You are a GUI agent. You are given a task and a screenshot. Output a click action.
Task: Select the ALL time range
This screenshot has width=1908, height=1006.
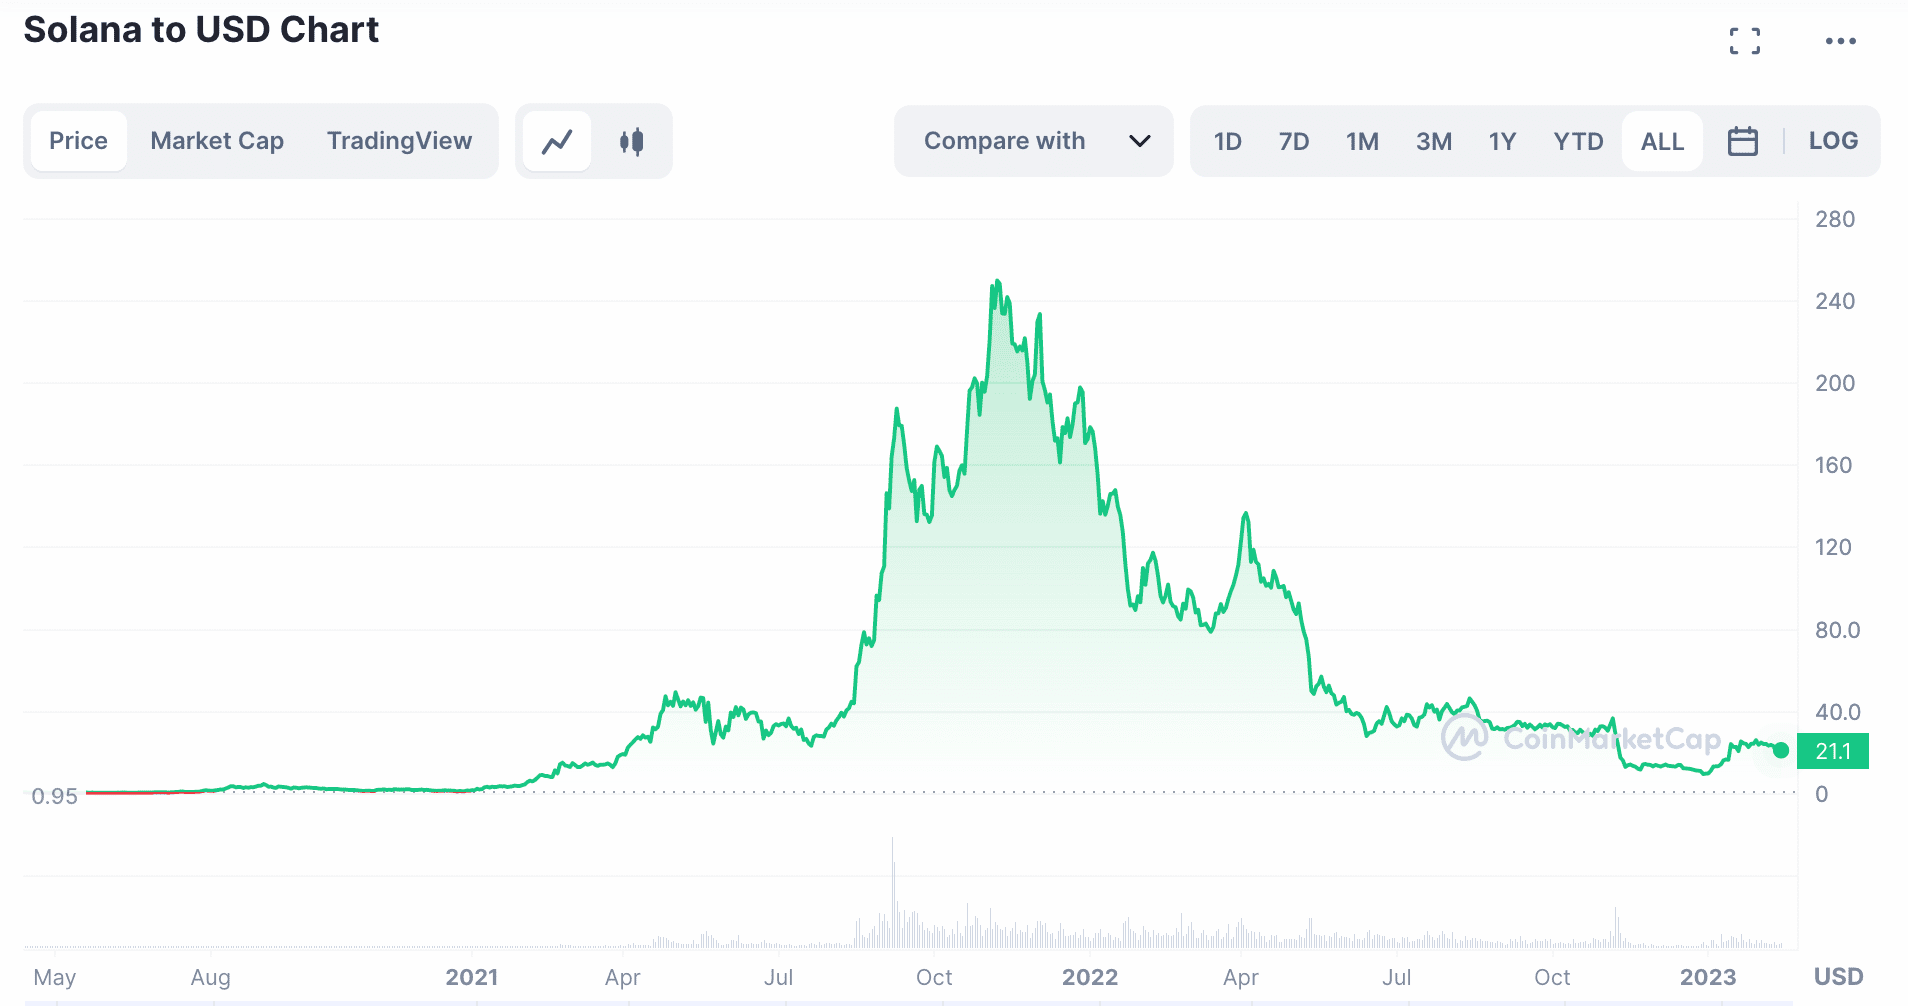[1662, 141]
